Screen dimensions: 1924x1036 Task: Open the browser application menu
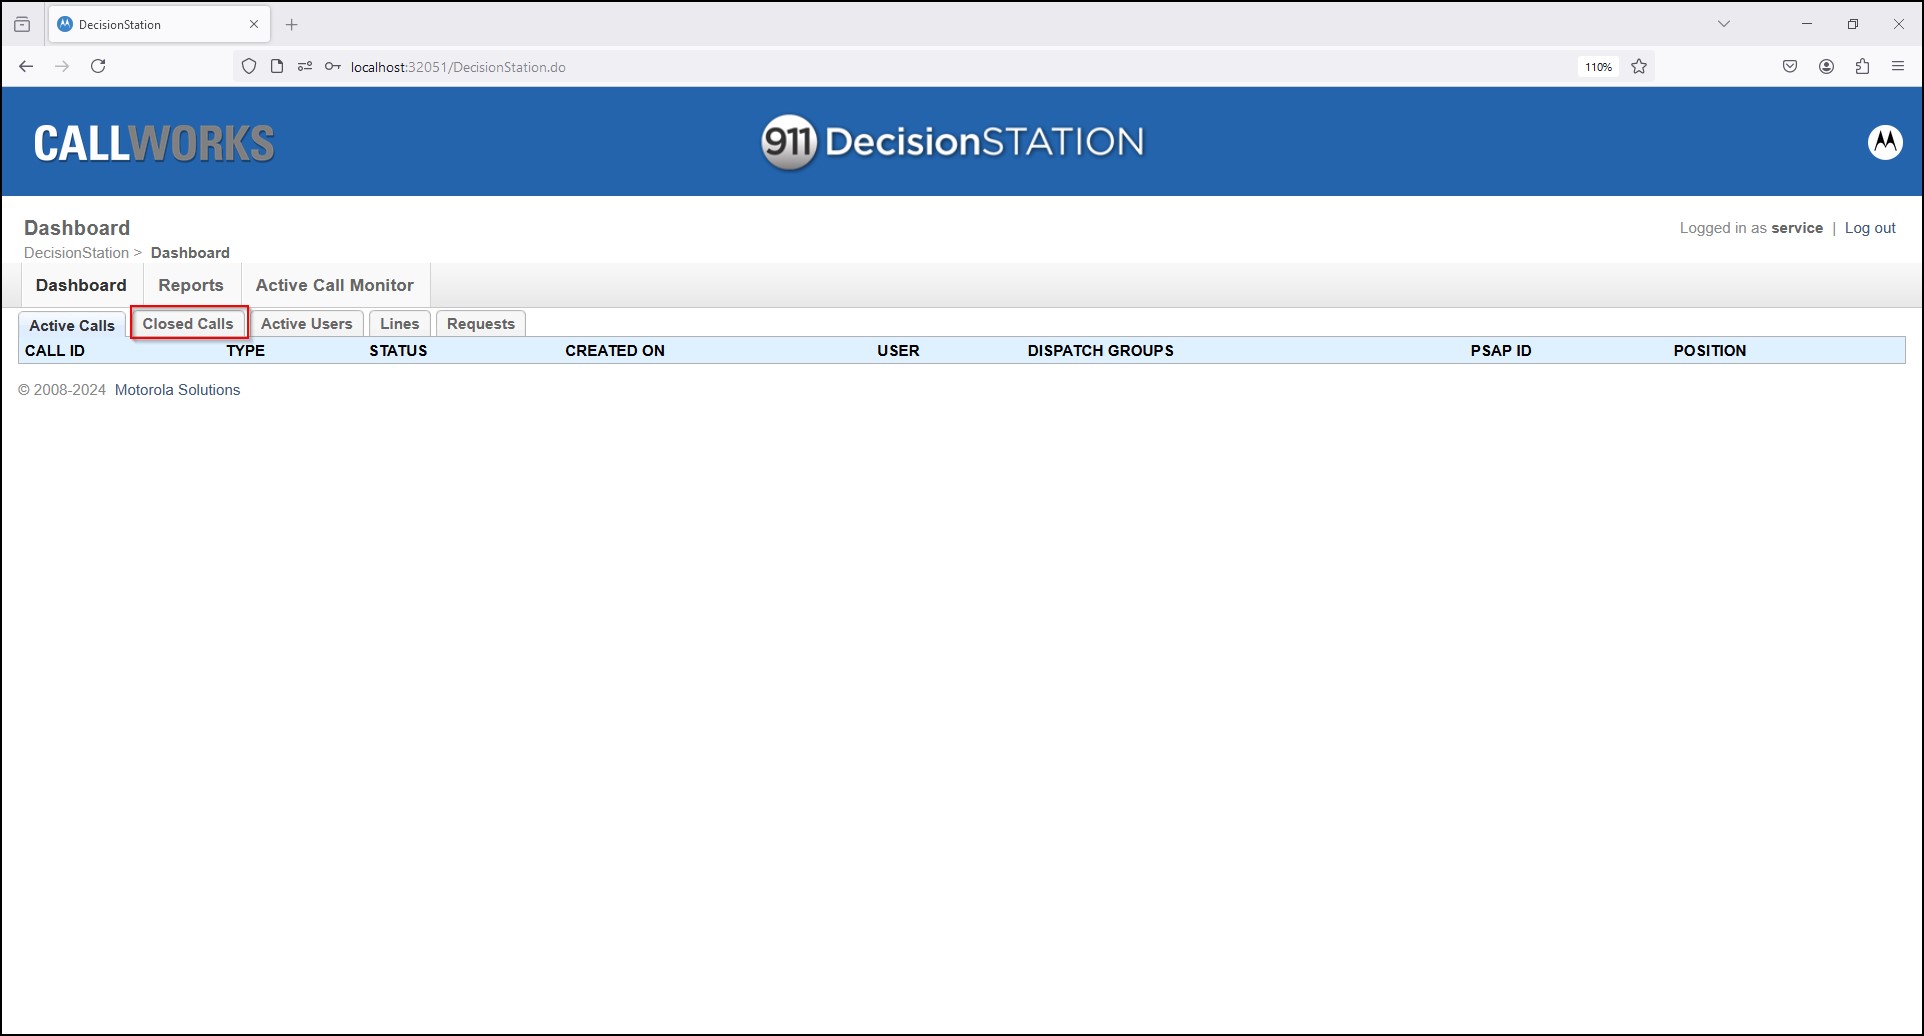coord(1898,66)
